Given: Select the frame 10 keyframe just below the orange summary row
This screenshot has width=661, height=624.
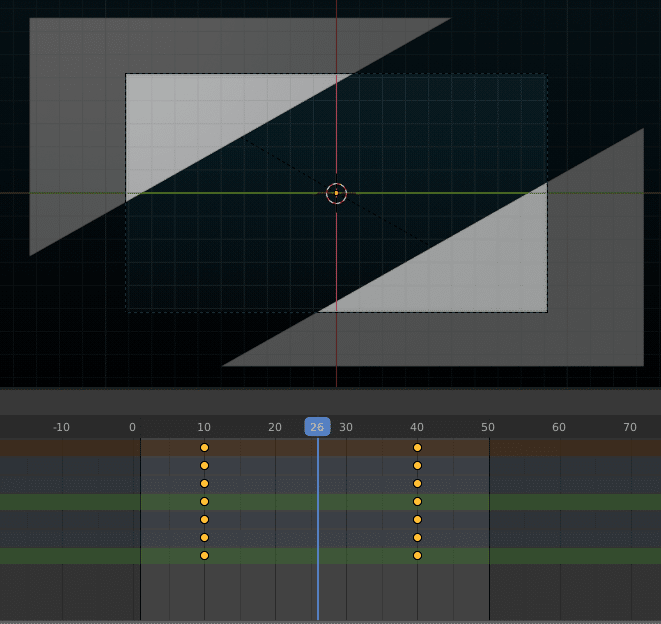Looking at the screenshot, I should tap(204, 465).
